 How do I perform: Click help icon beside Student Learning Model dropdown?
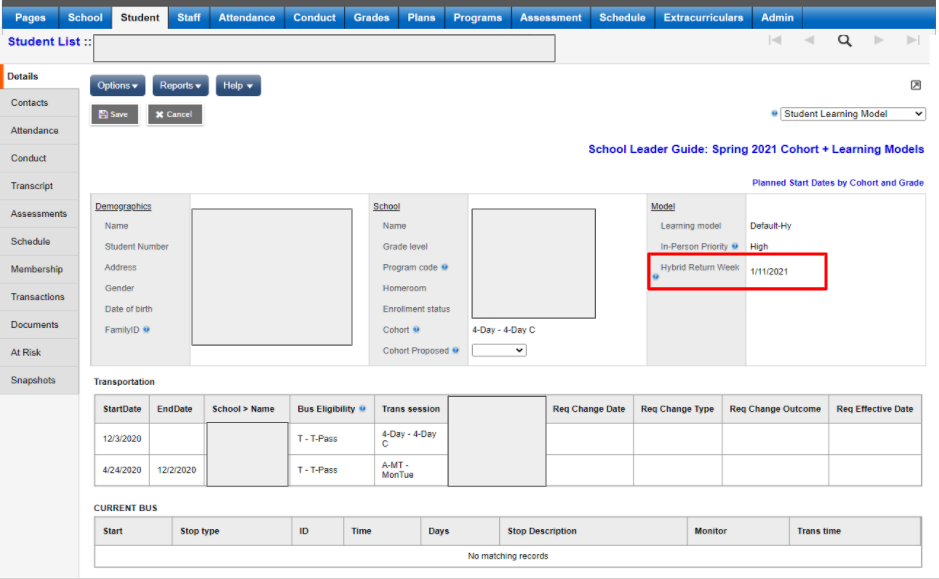774,113
